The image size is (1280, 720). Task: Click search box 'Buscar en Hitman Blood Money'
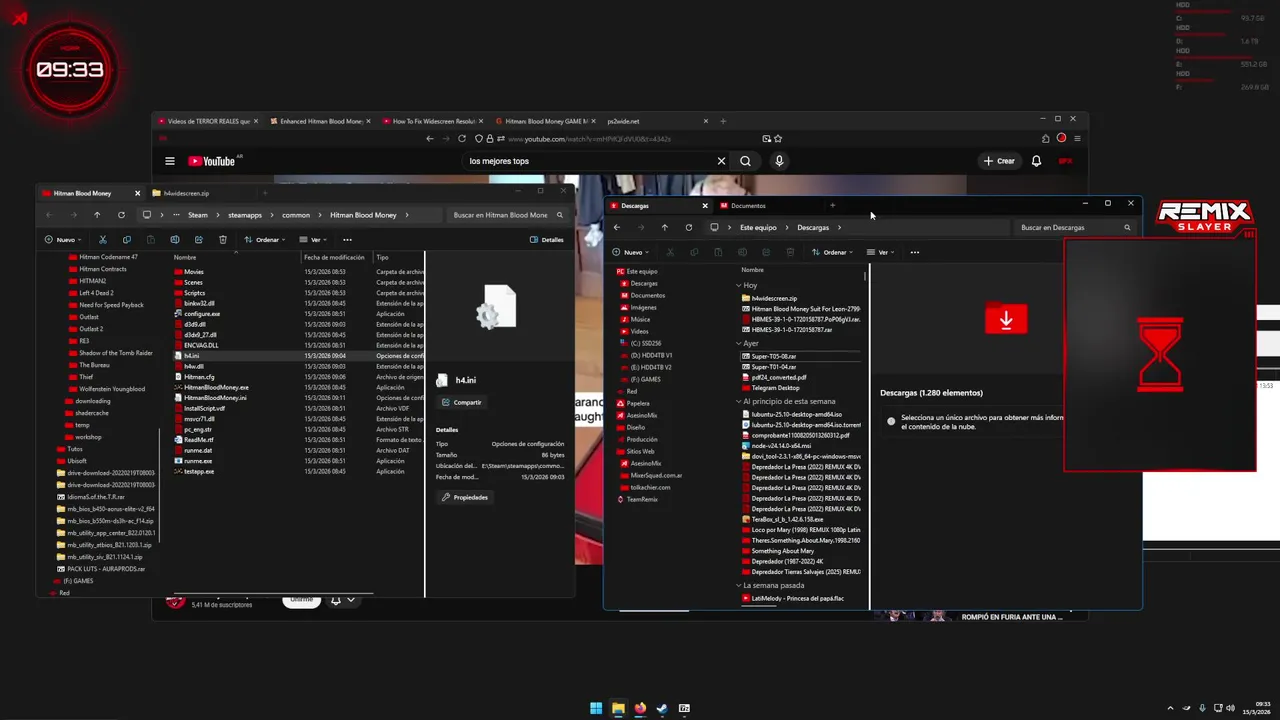[507, 215]
